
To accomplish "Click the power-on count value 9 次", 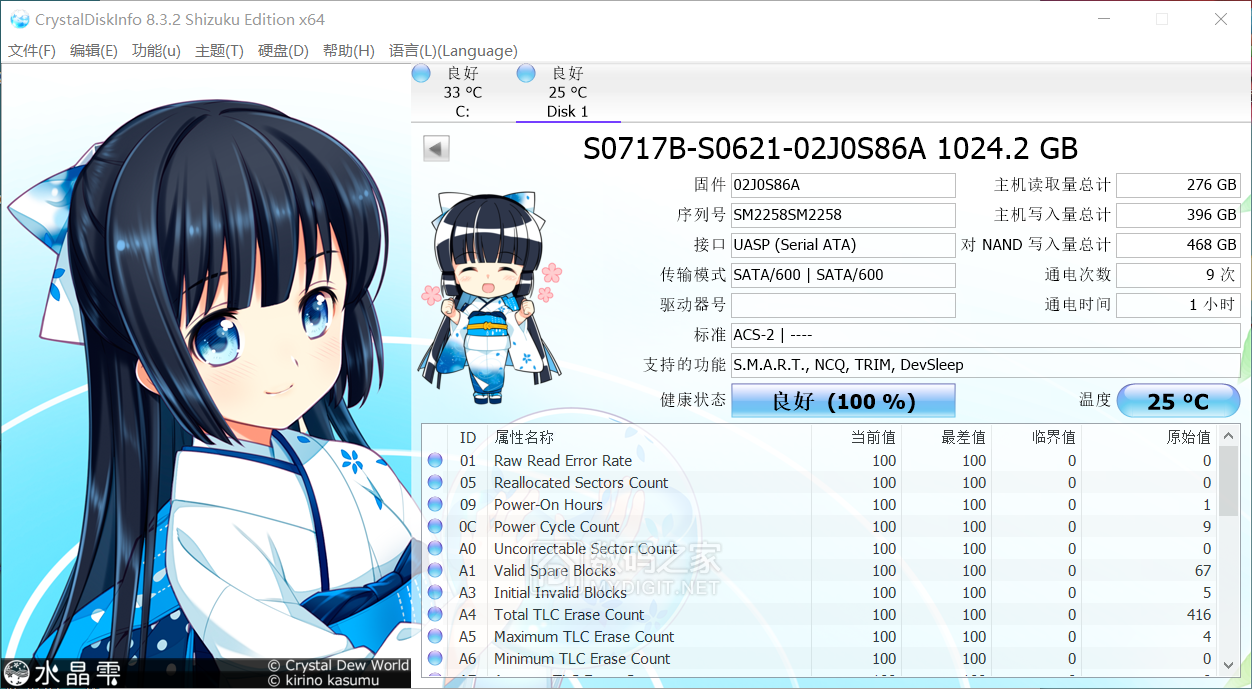I will click(x=1178, y=275).
